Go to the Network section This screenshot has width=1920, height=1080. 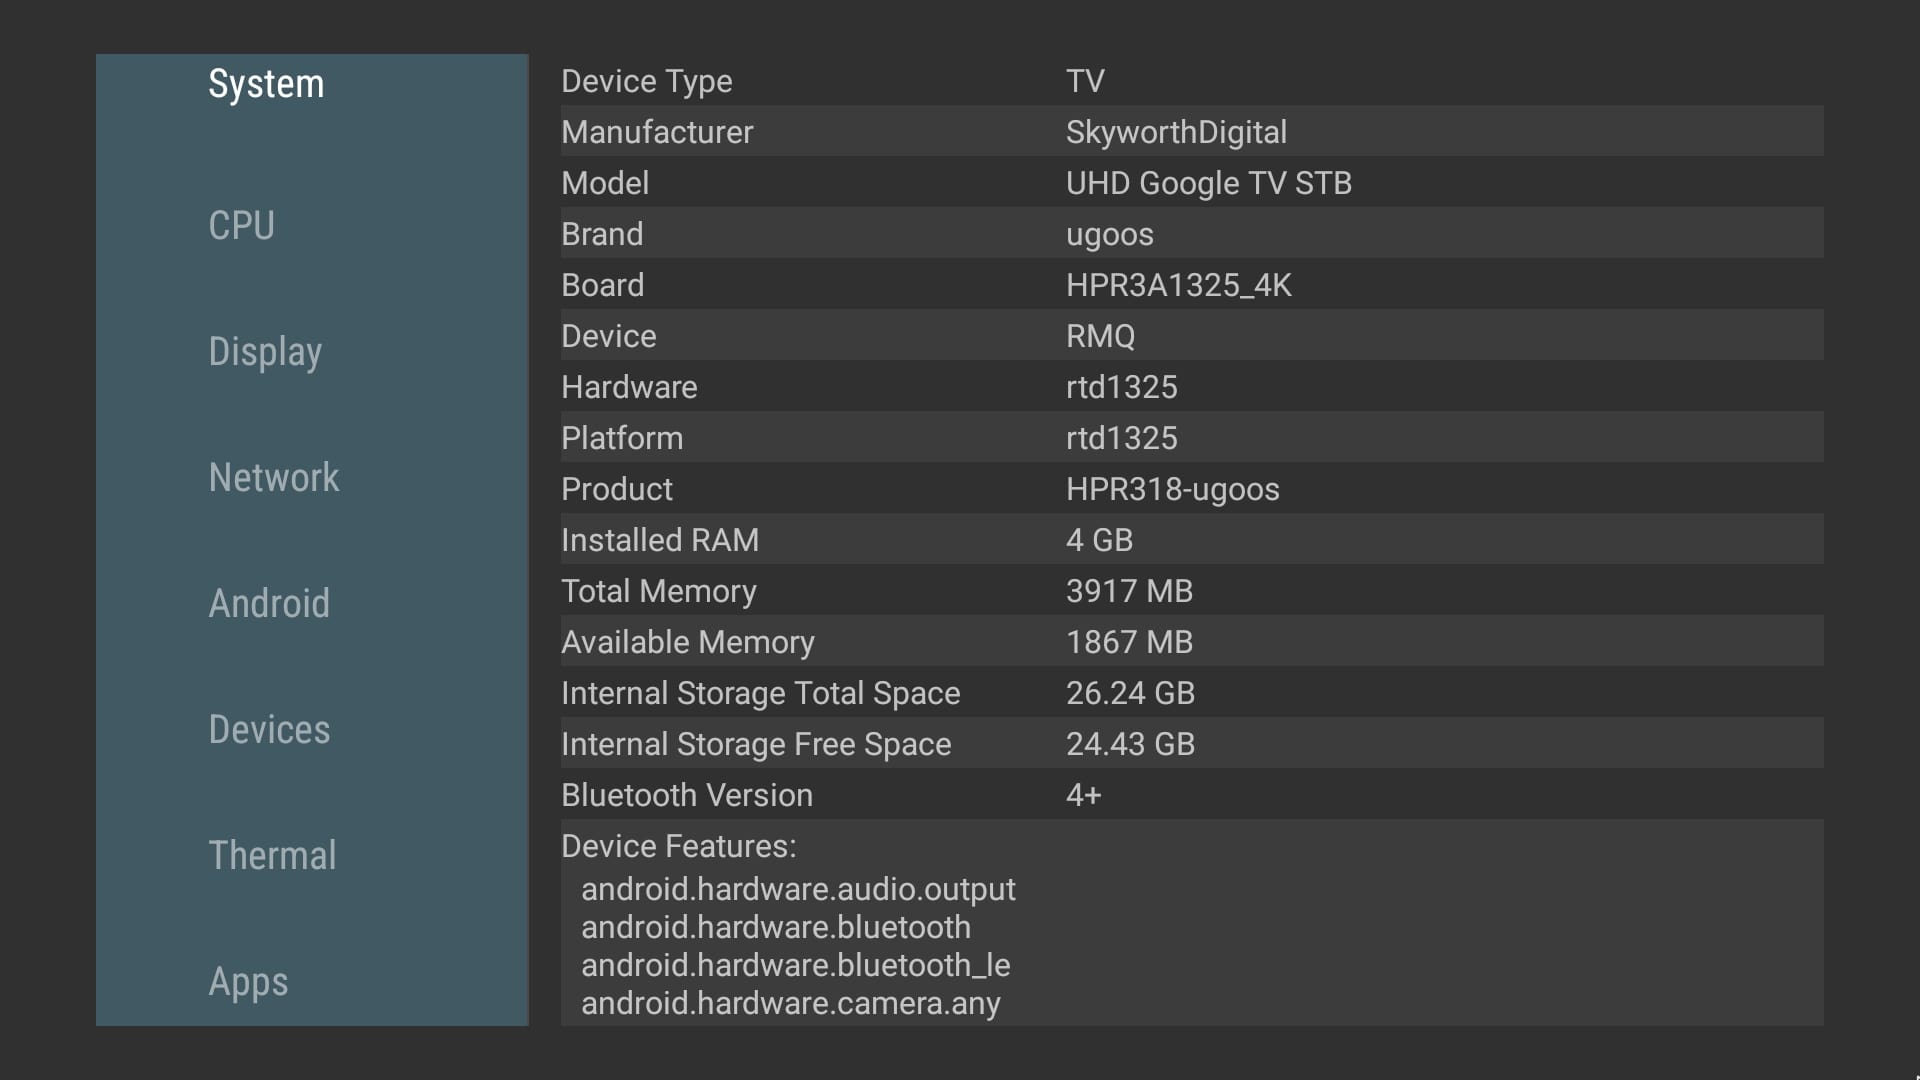point(274,478)
